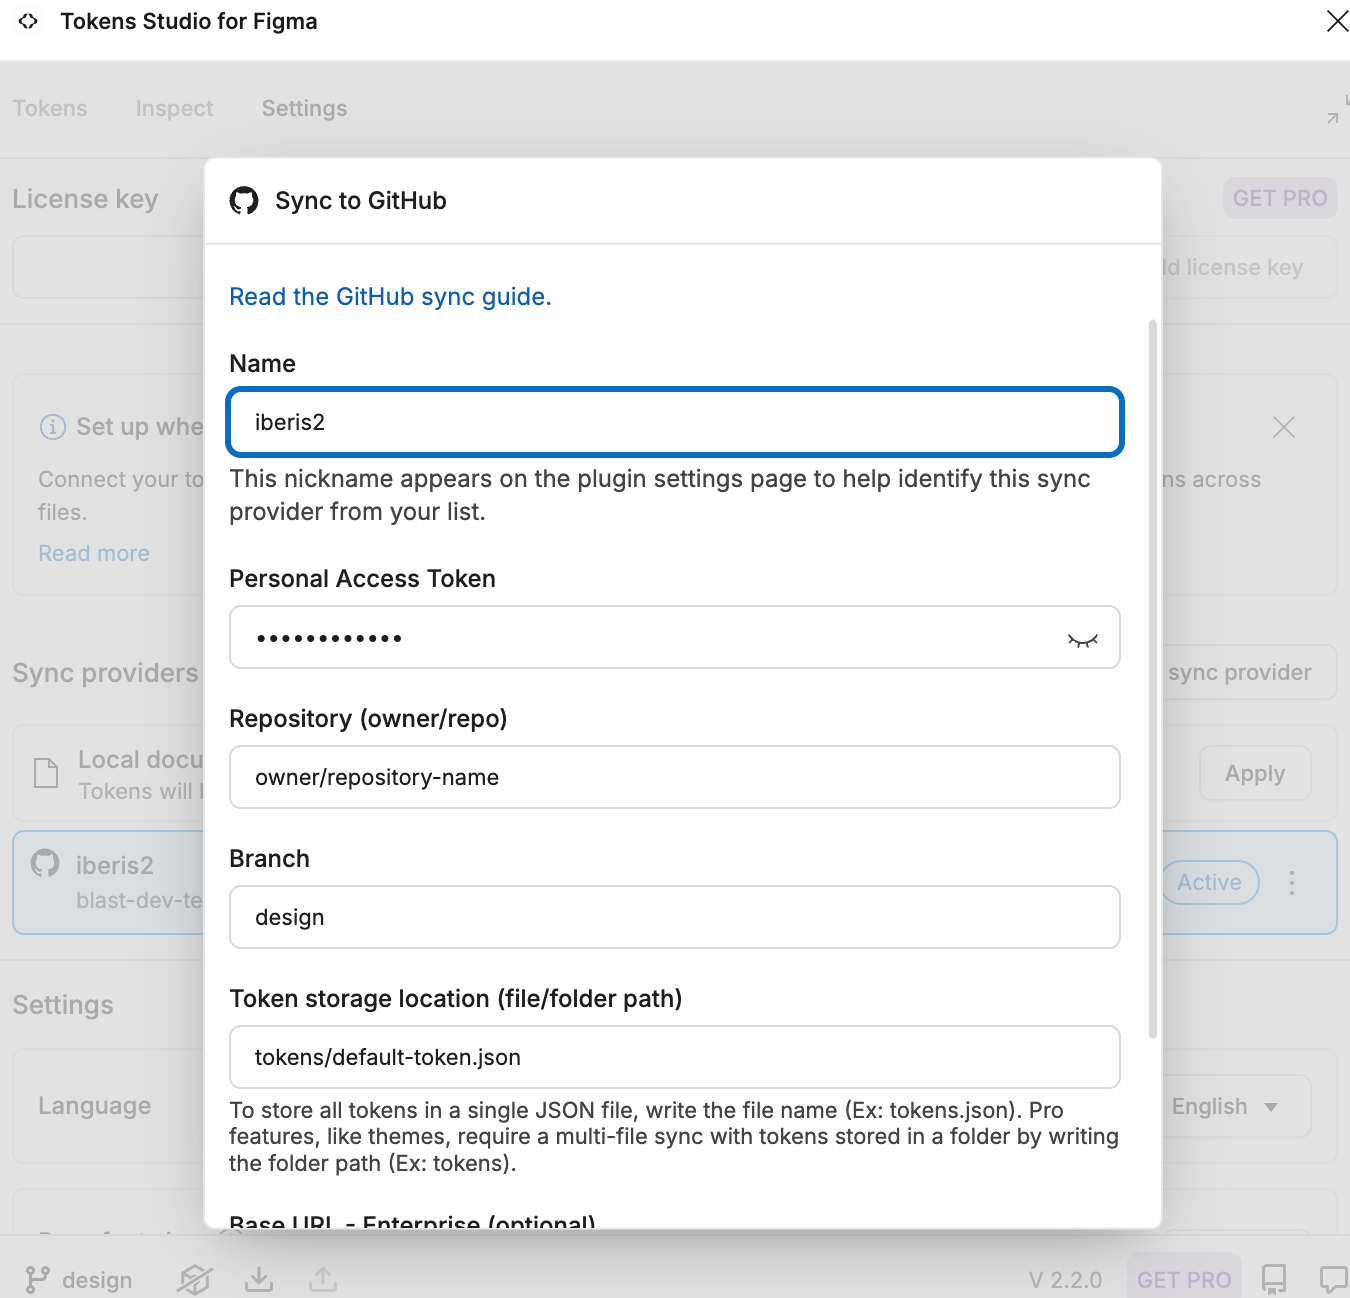Click the GET PRO button at top
The image size is (1350, 1298).
point(1280,198)
